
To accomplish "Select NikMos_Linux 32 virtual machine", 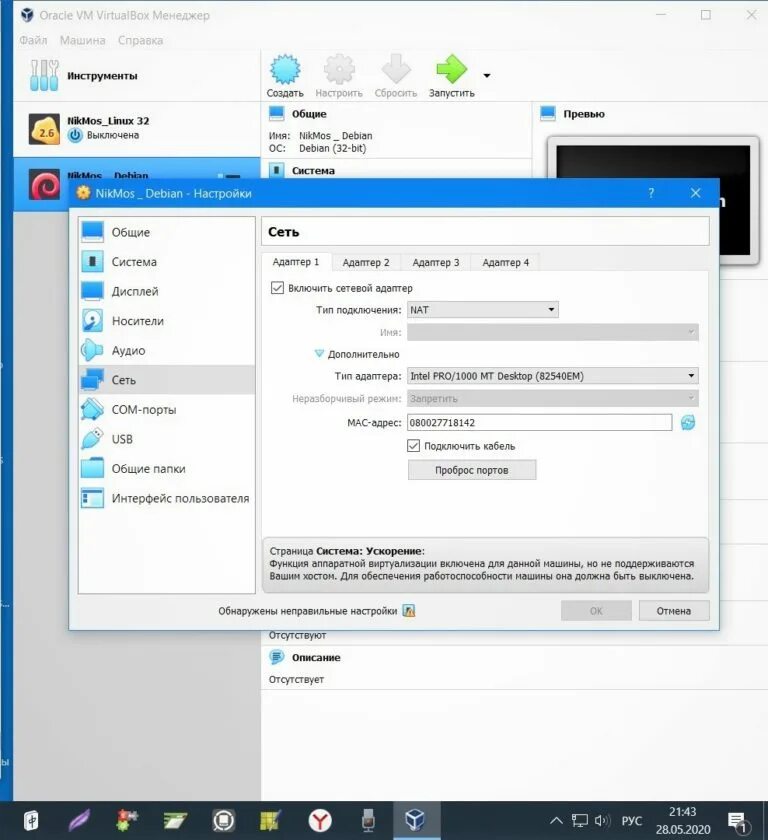I will 137,129.
